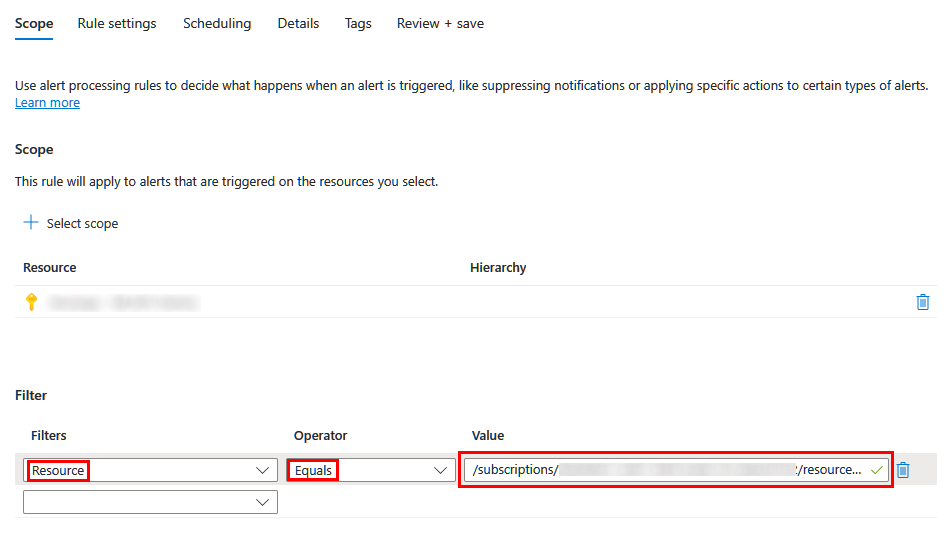Open the Scheduling tab
The height and width of the screenshot is (540, 951).
[217, 23]
